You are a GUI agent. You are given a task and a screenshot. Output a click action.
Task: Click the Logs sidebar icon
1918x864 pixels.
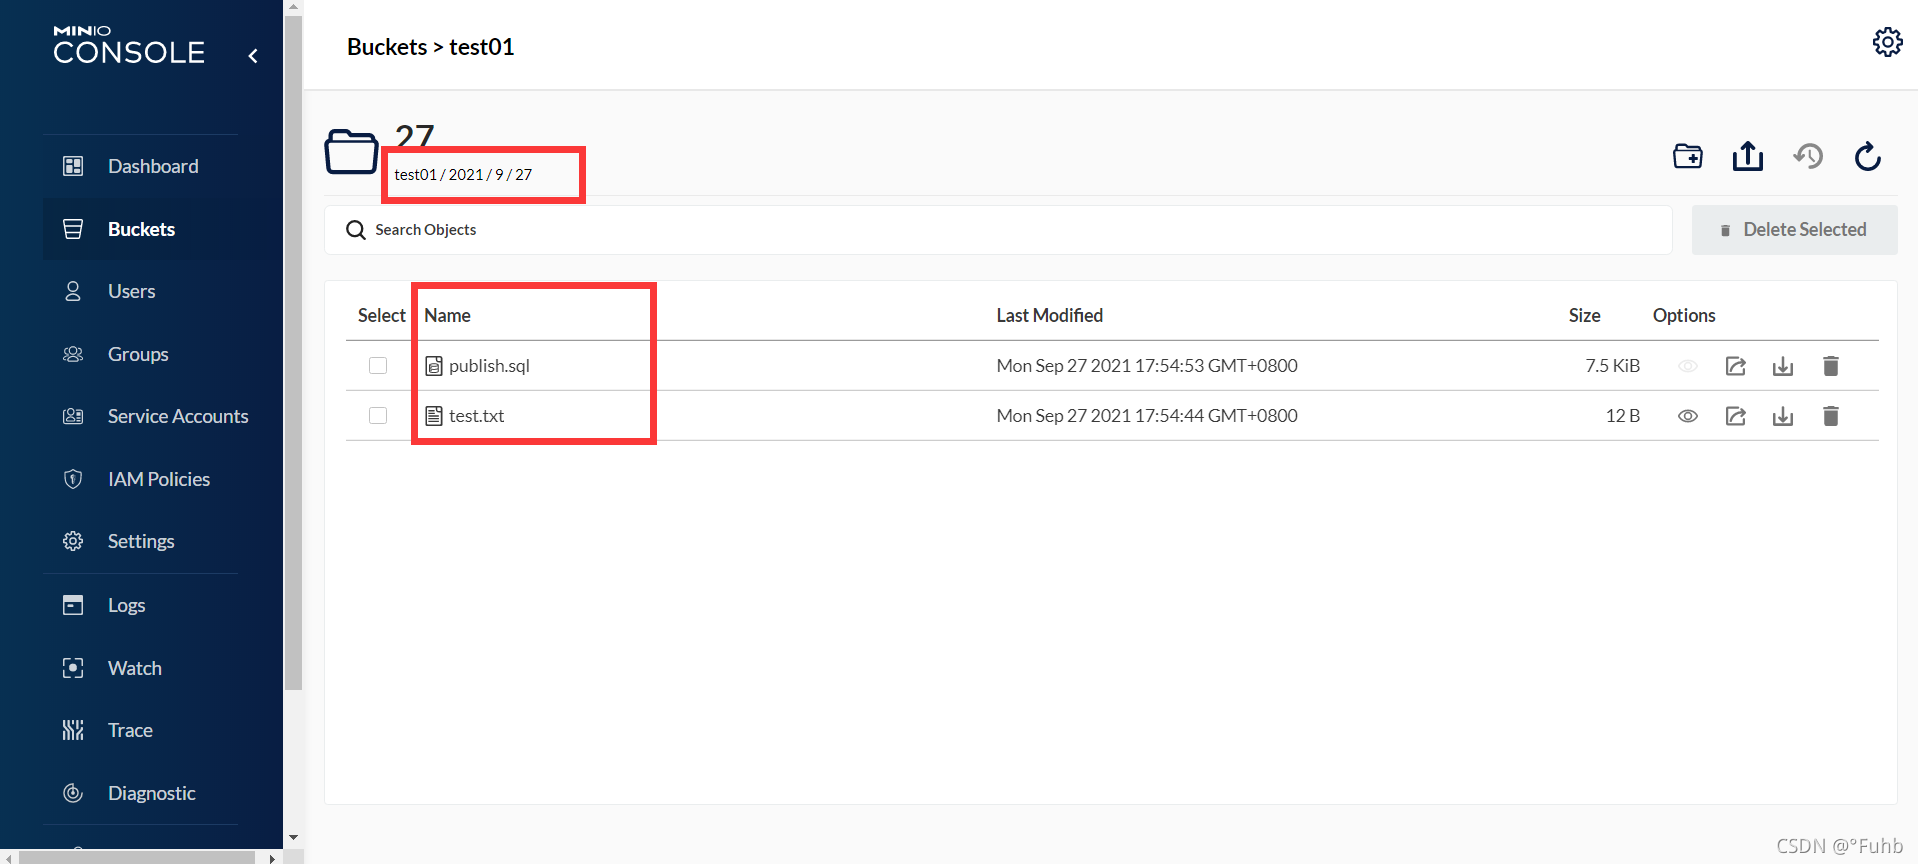[73, 605]
